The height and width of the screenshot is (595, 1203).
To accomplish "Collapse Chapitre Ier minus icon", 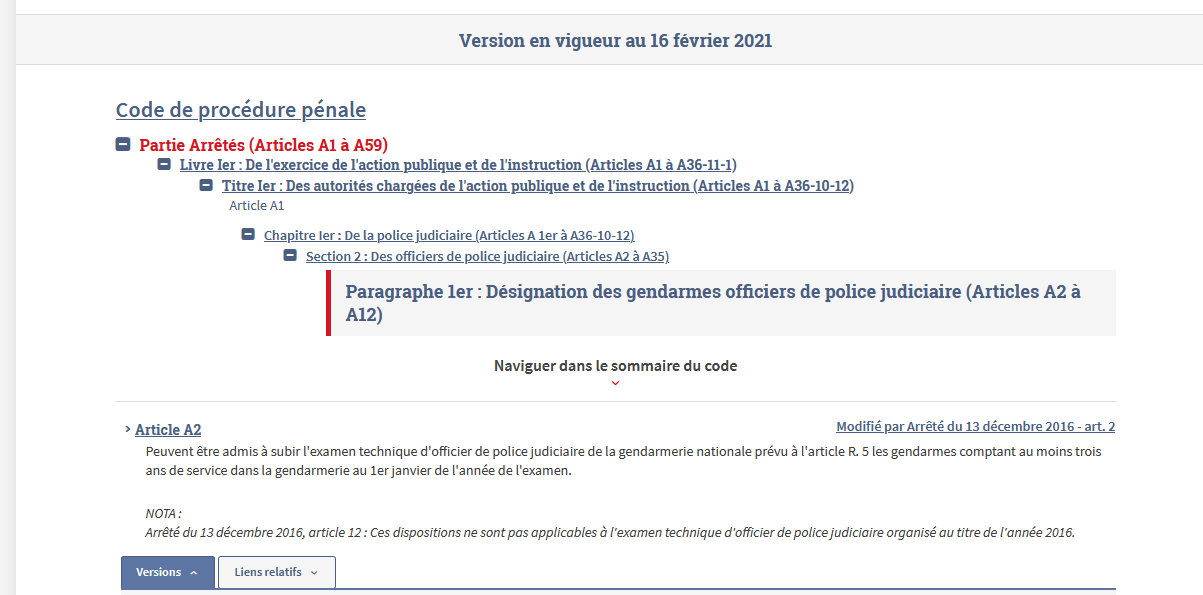I will click(x=248, y=235).
